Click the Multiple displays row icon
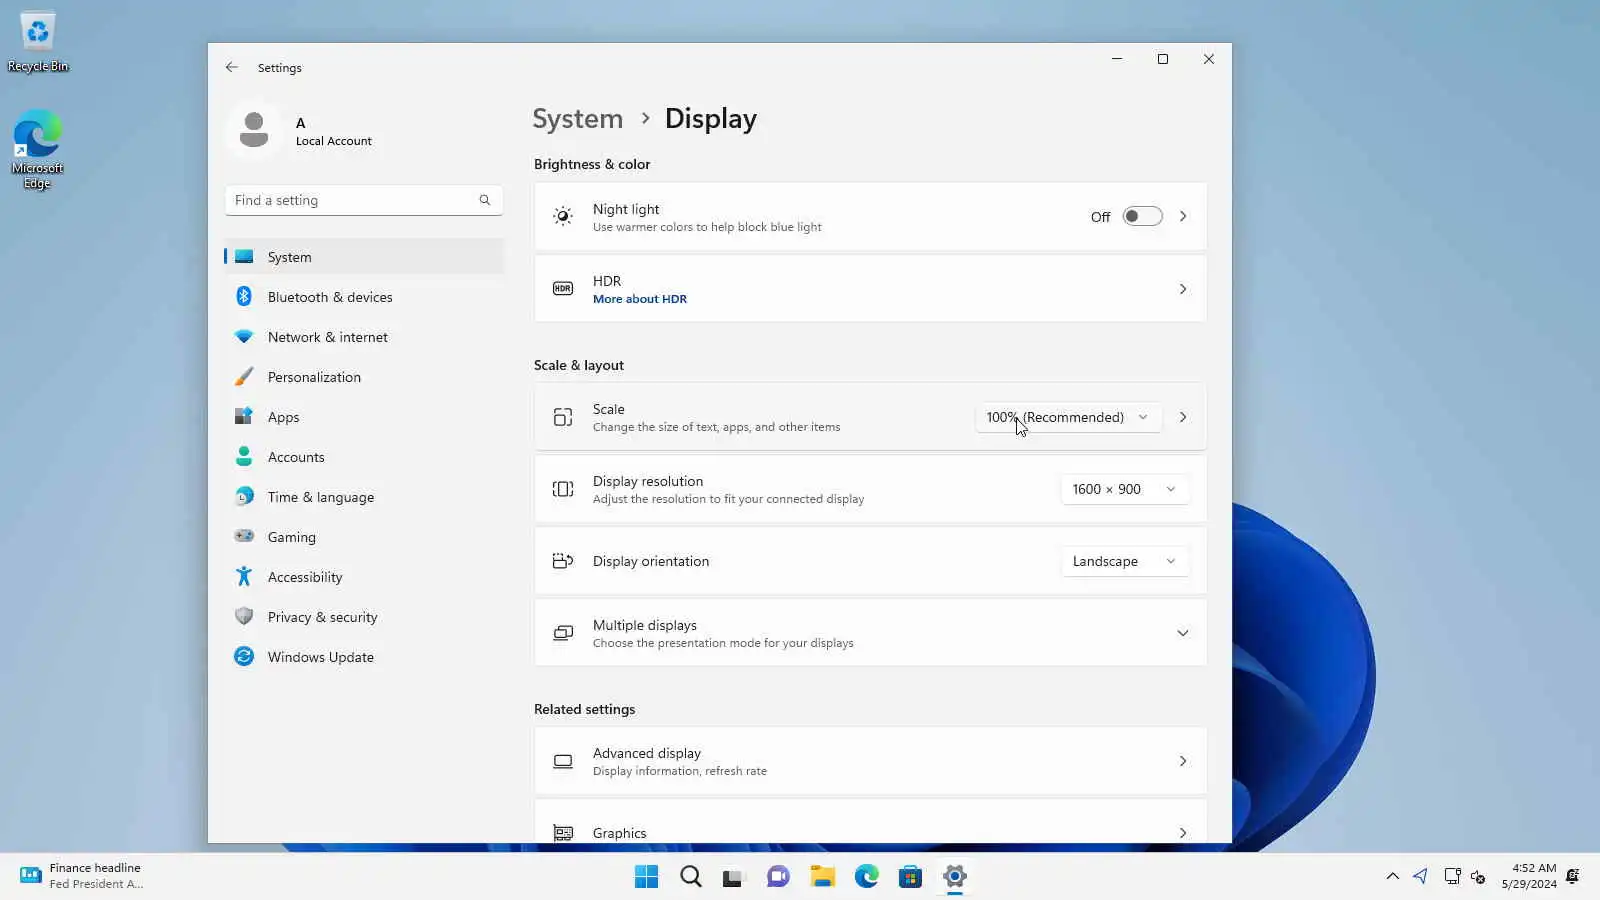 (x=563, y=633)
